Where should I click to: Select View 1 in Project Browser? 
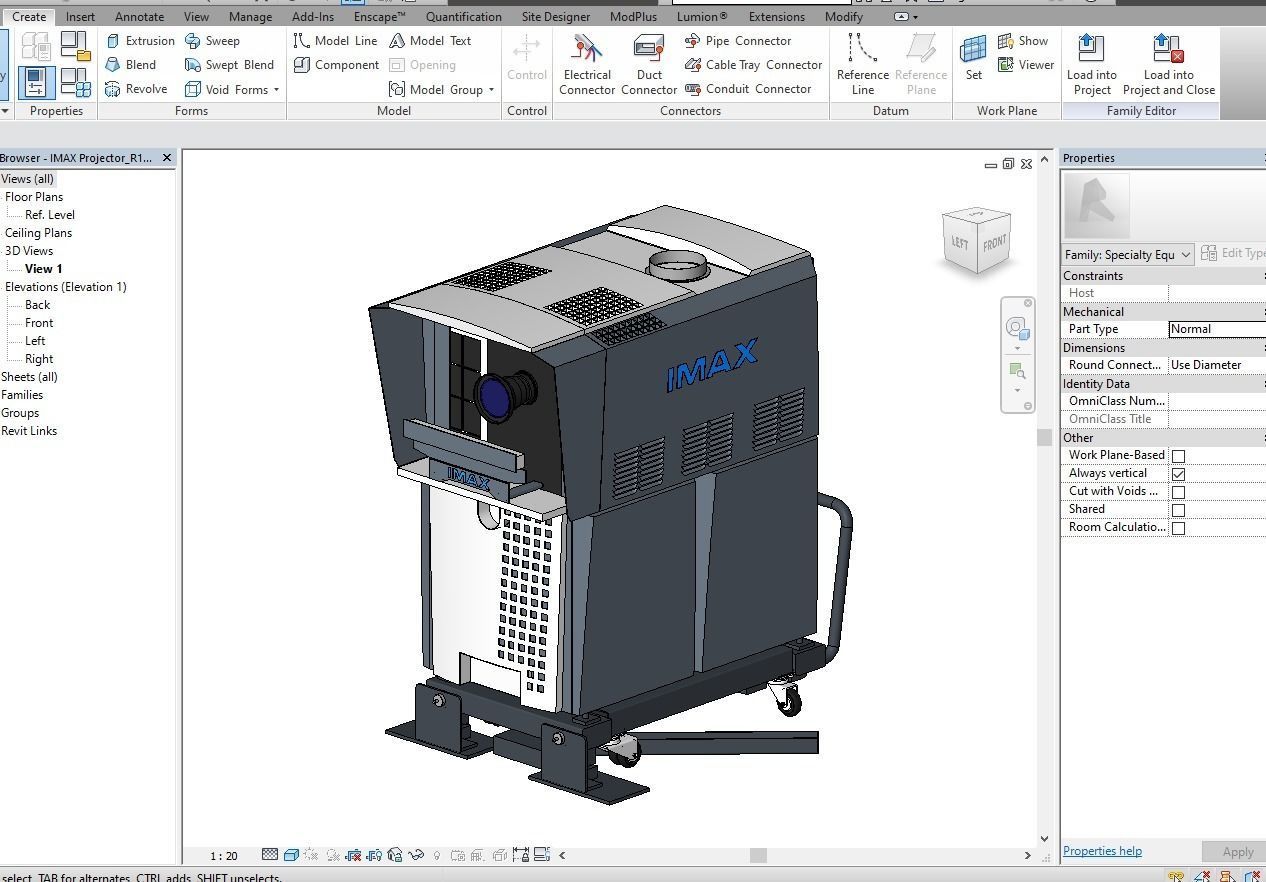[x=44, y=269]
